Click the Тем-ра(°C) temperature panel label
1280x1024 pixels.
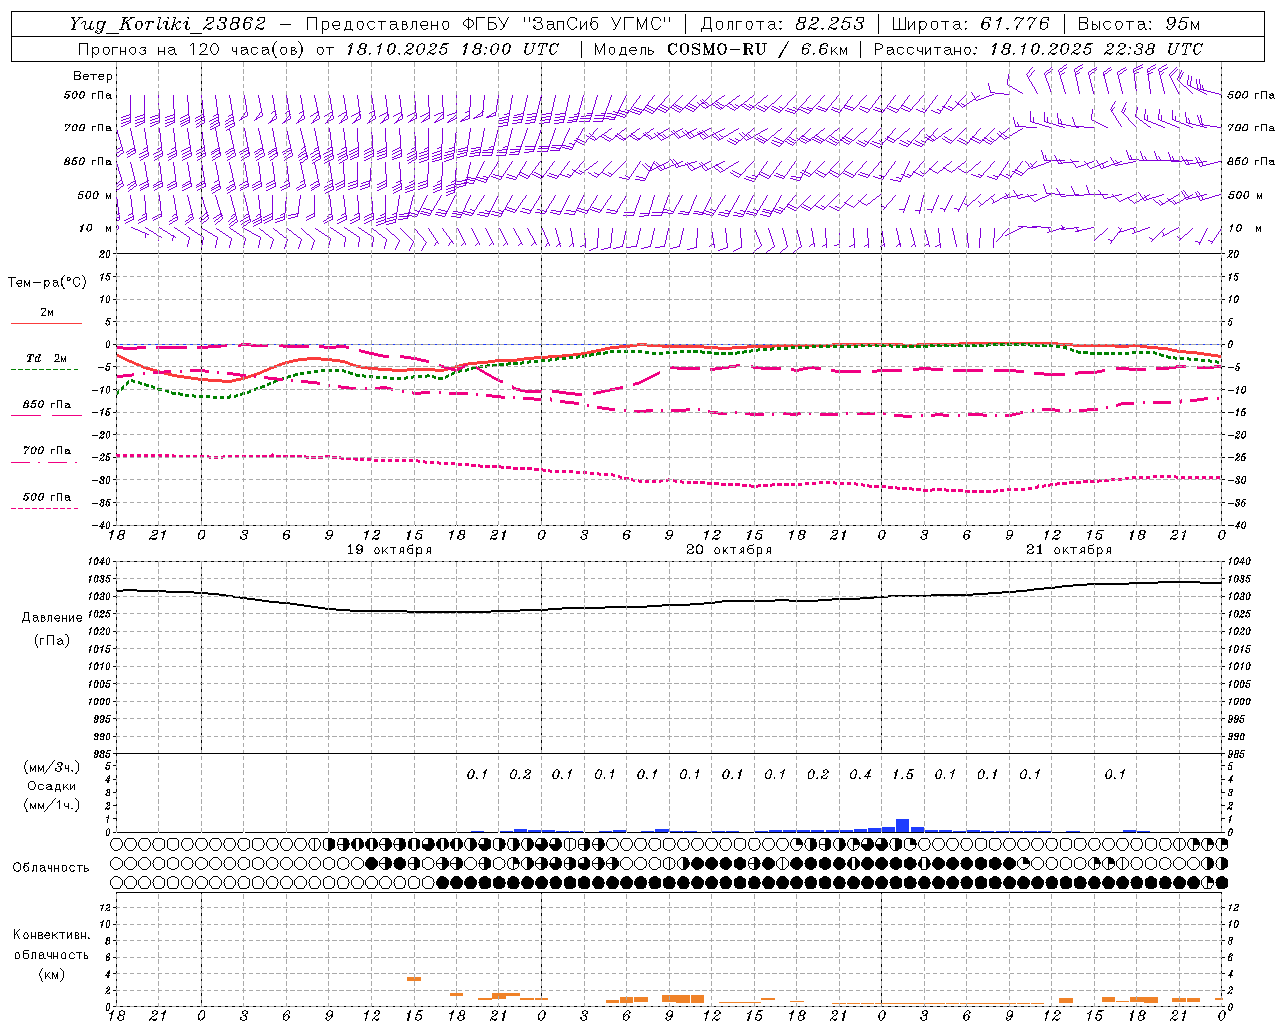coord(47,283)
